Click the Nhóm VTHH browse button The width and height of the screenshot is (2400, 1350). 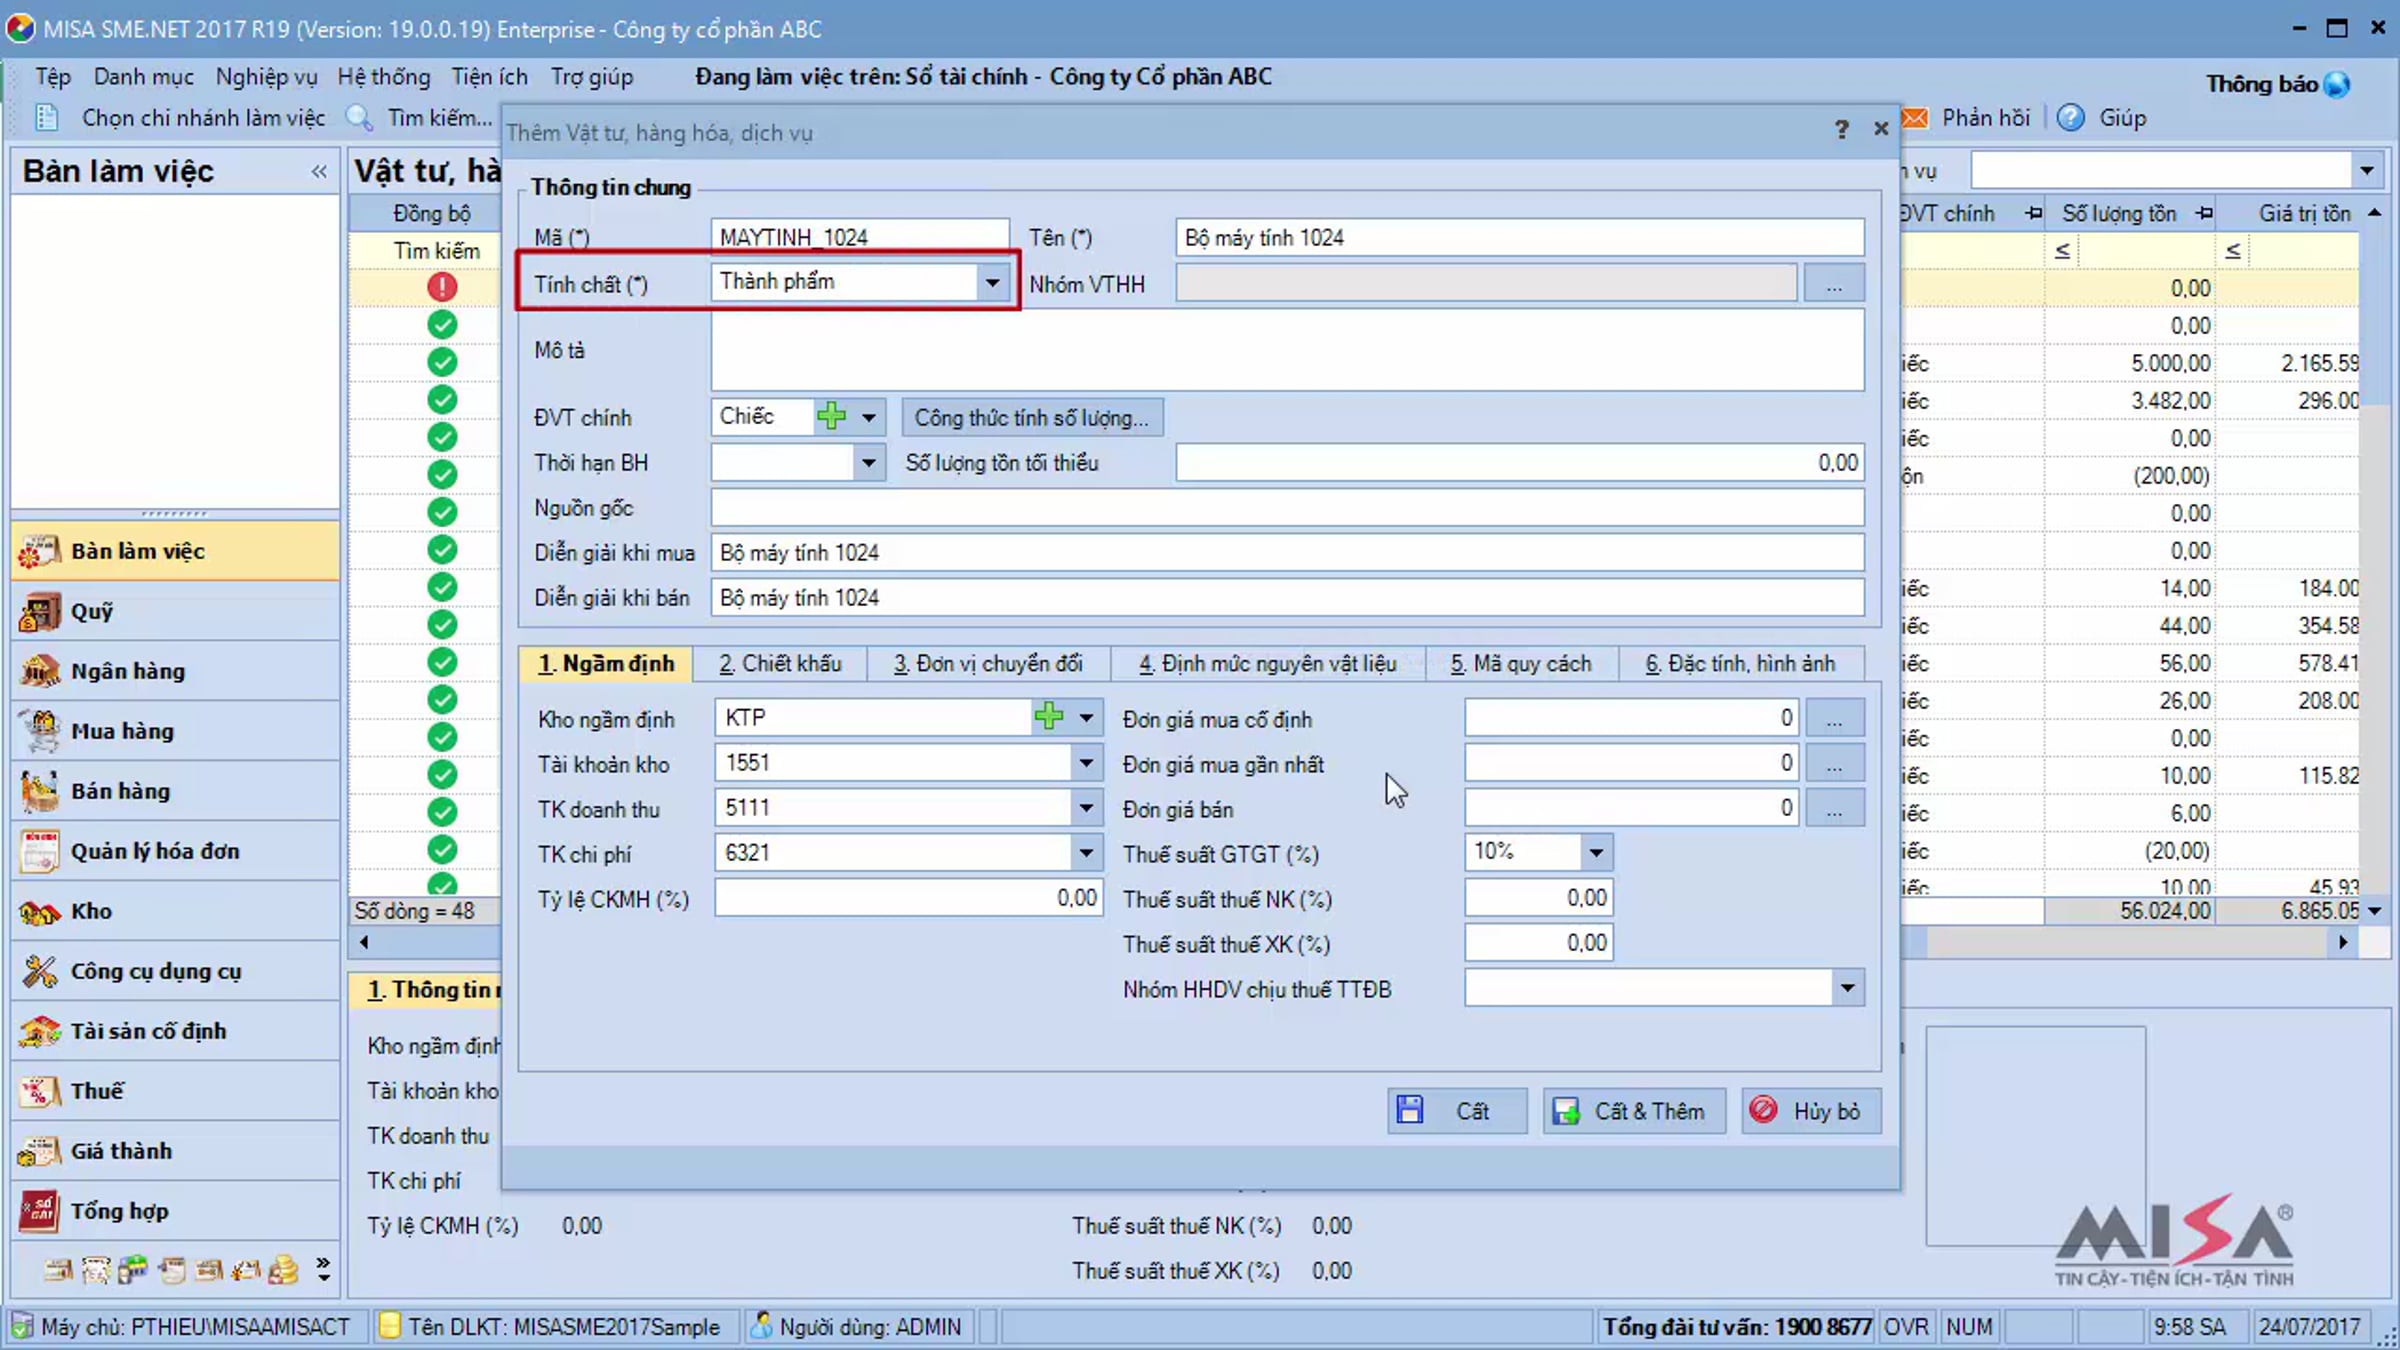coord(1834,284)
